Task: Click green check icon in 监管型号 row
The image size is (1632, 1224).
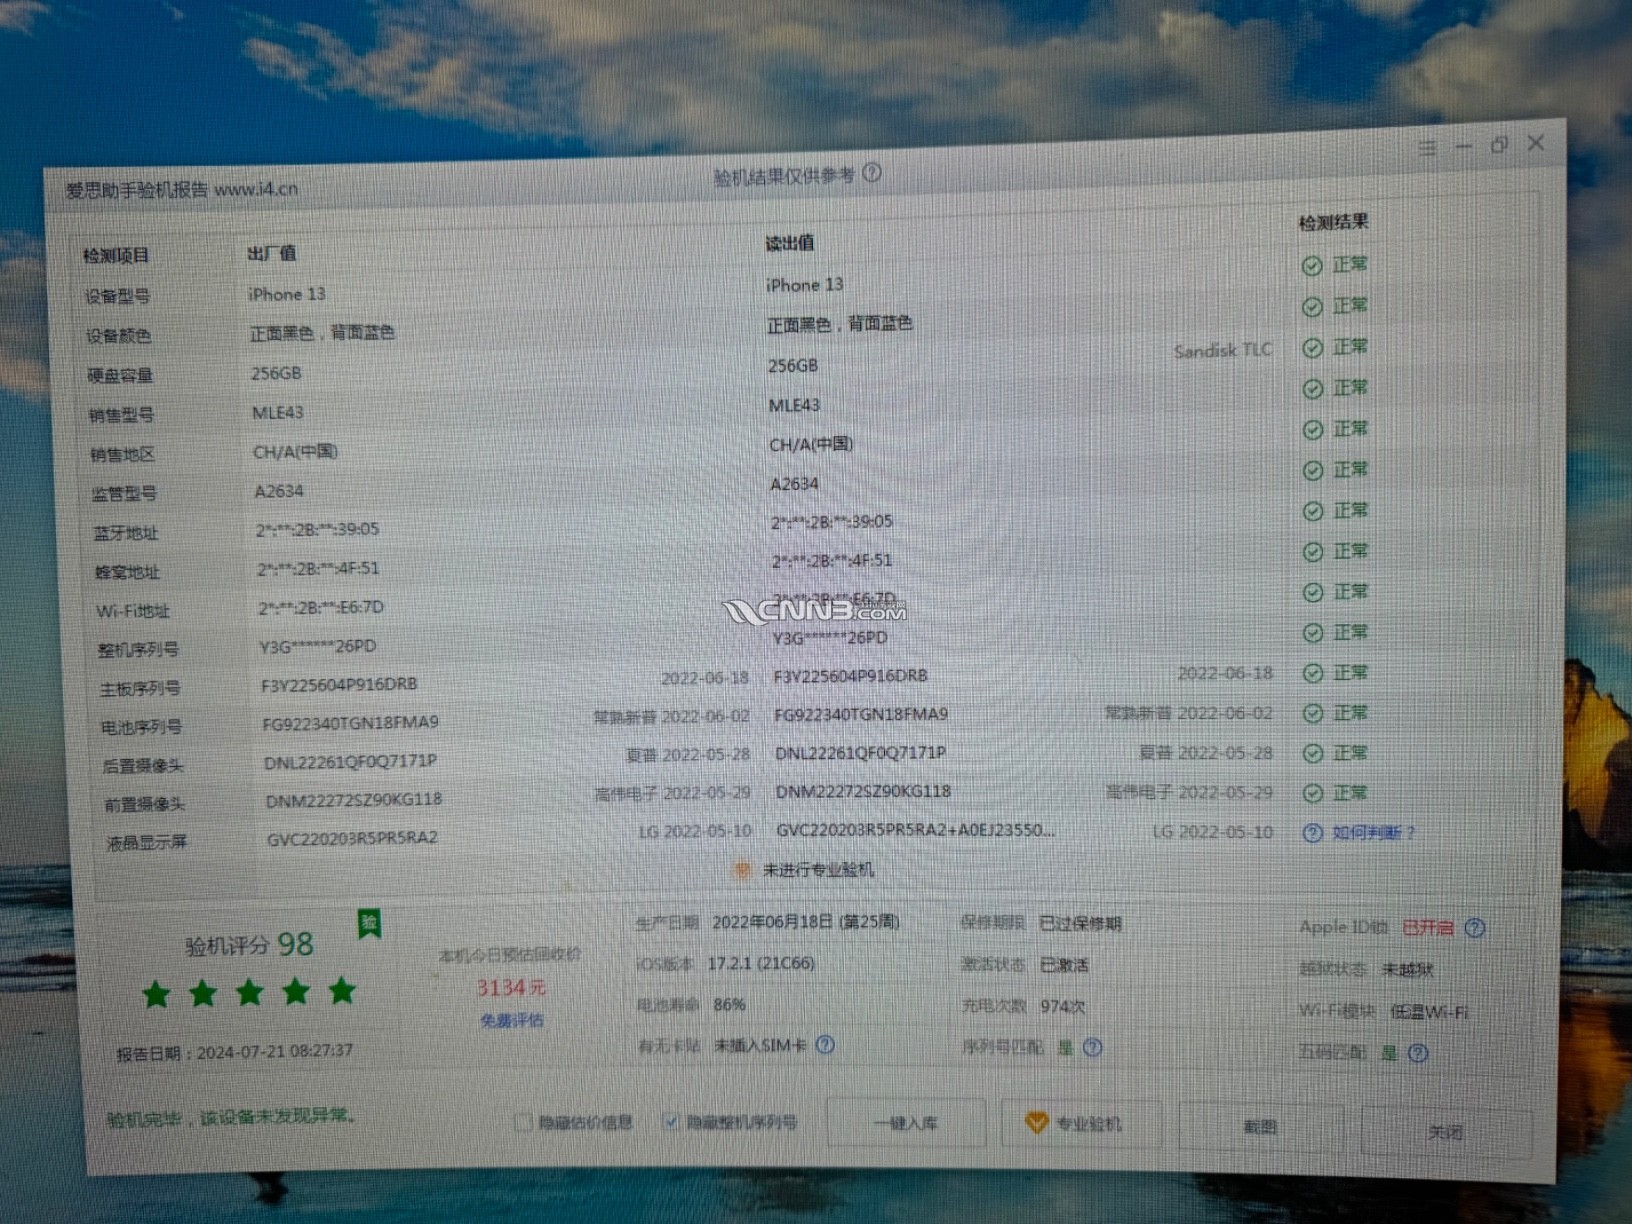Action: (1312, 471)
